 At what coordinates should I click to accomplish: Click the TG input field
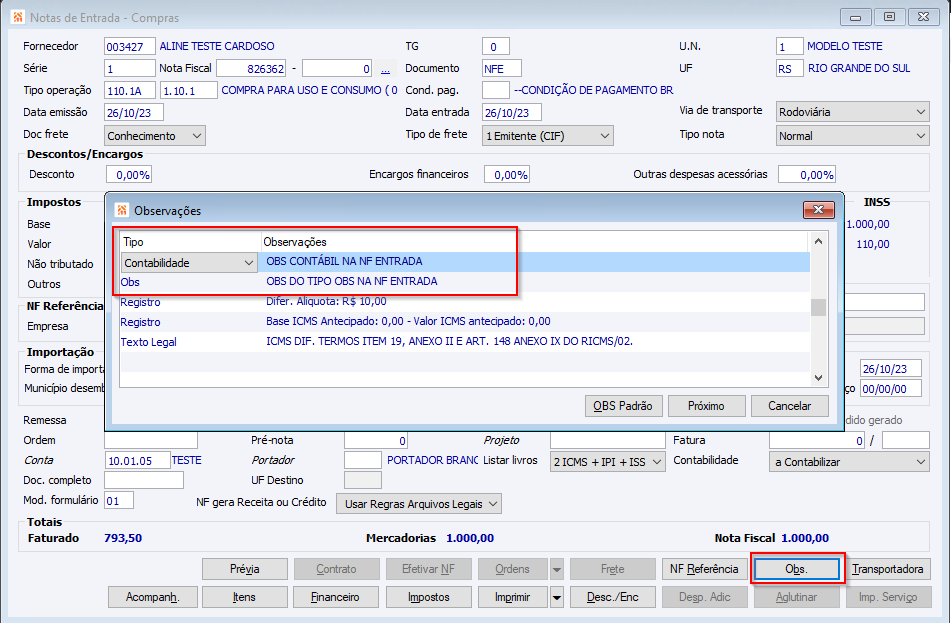point(496,47)
